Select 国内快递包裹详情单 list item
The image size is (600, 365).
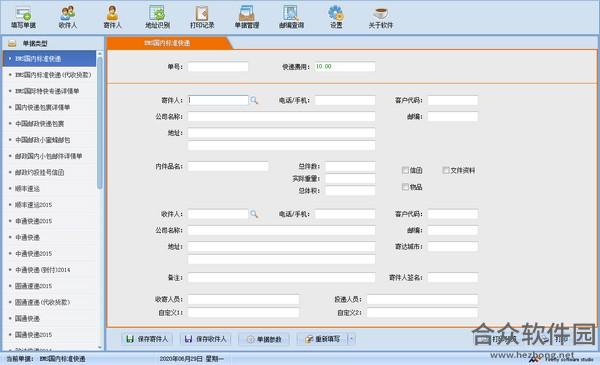(x=49, y=108)
